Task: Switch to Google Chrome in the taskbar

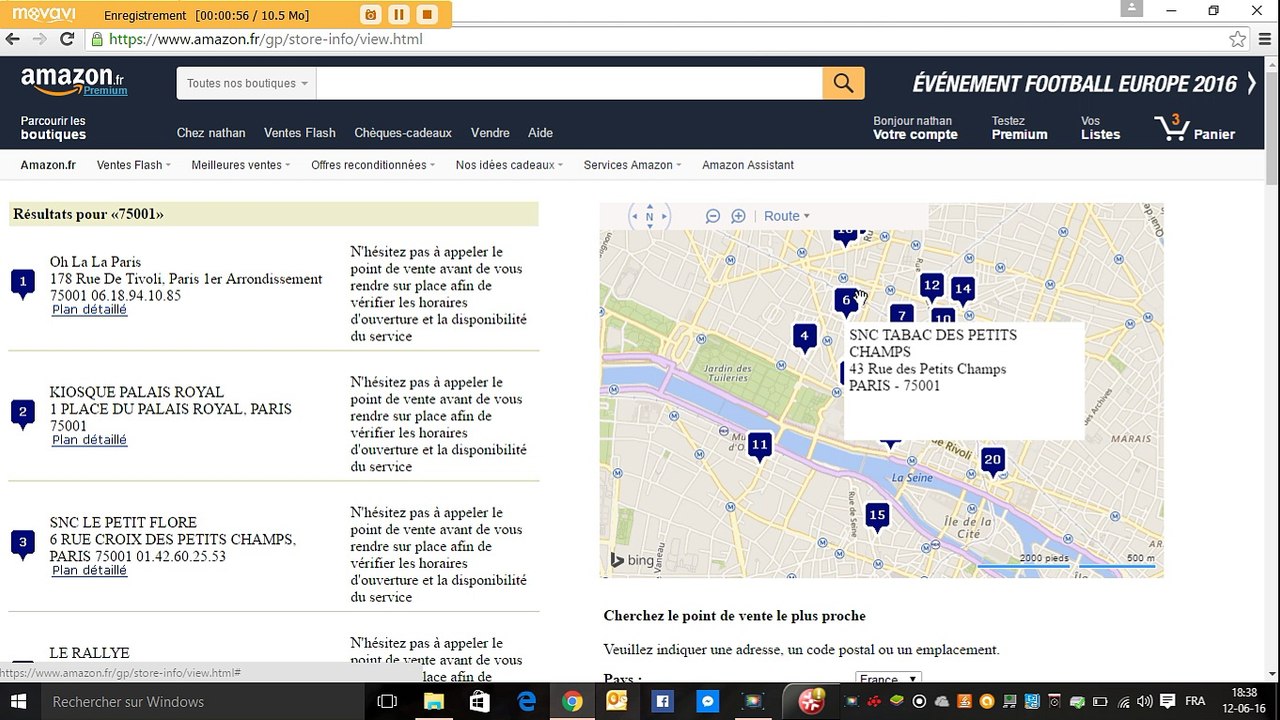Action: (572, 702)
